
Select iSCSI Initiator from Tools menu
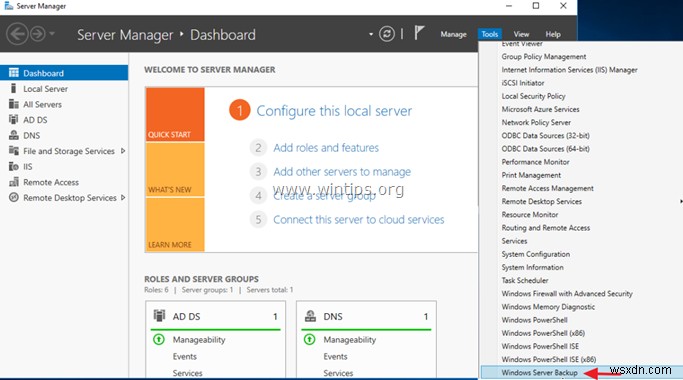523,83
